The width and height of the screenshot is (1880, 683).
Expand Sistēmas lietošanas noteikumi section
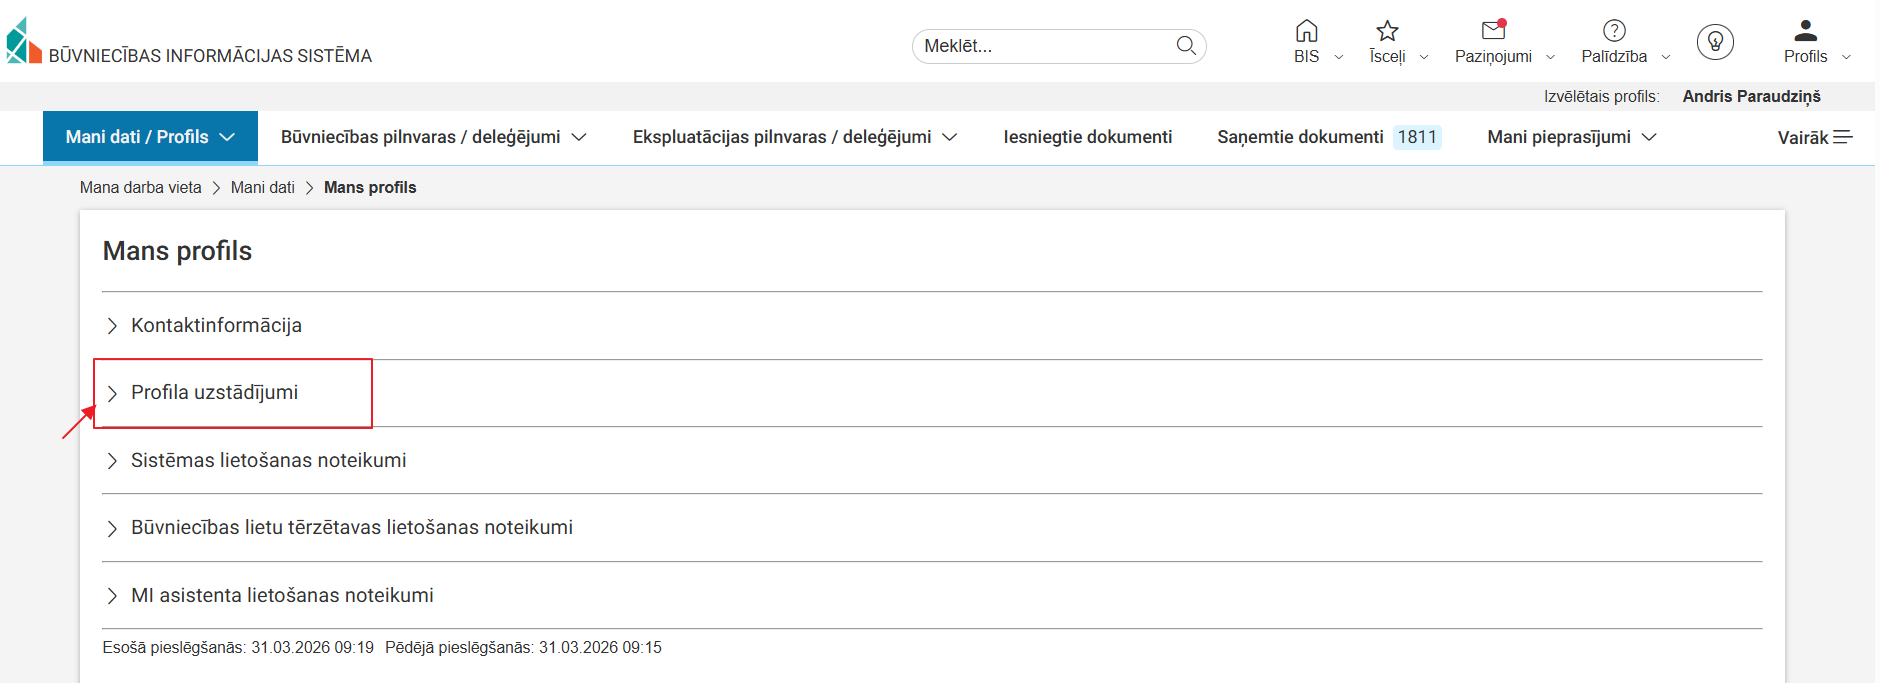tap(268, 460)
